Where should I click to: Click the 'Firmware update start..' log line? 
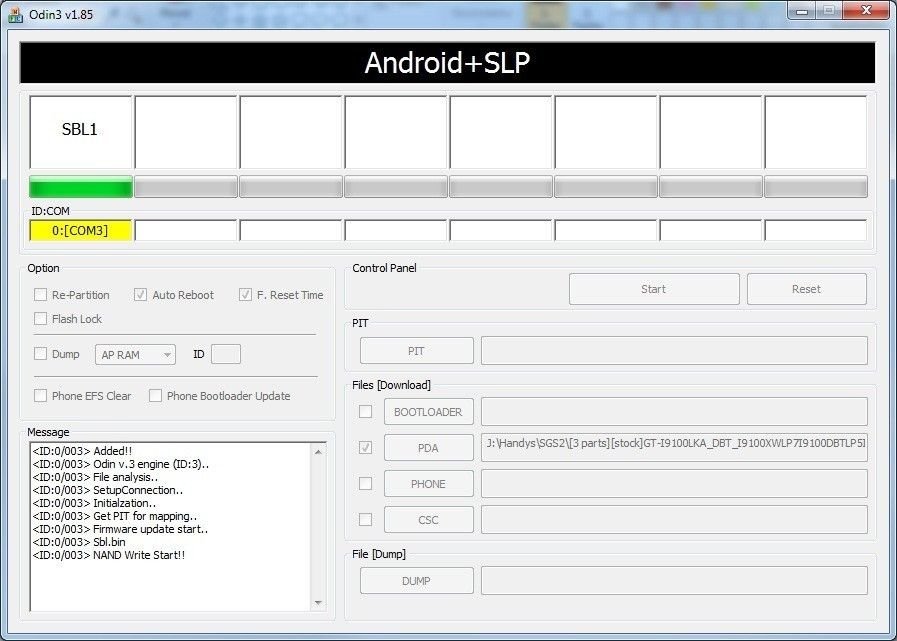click(120, 529)
